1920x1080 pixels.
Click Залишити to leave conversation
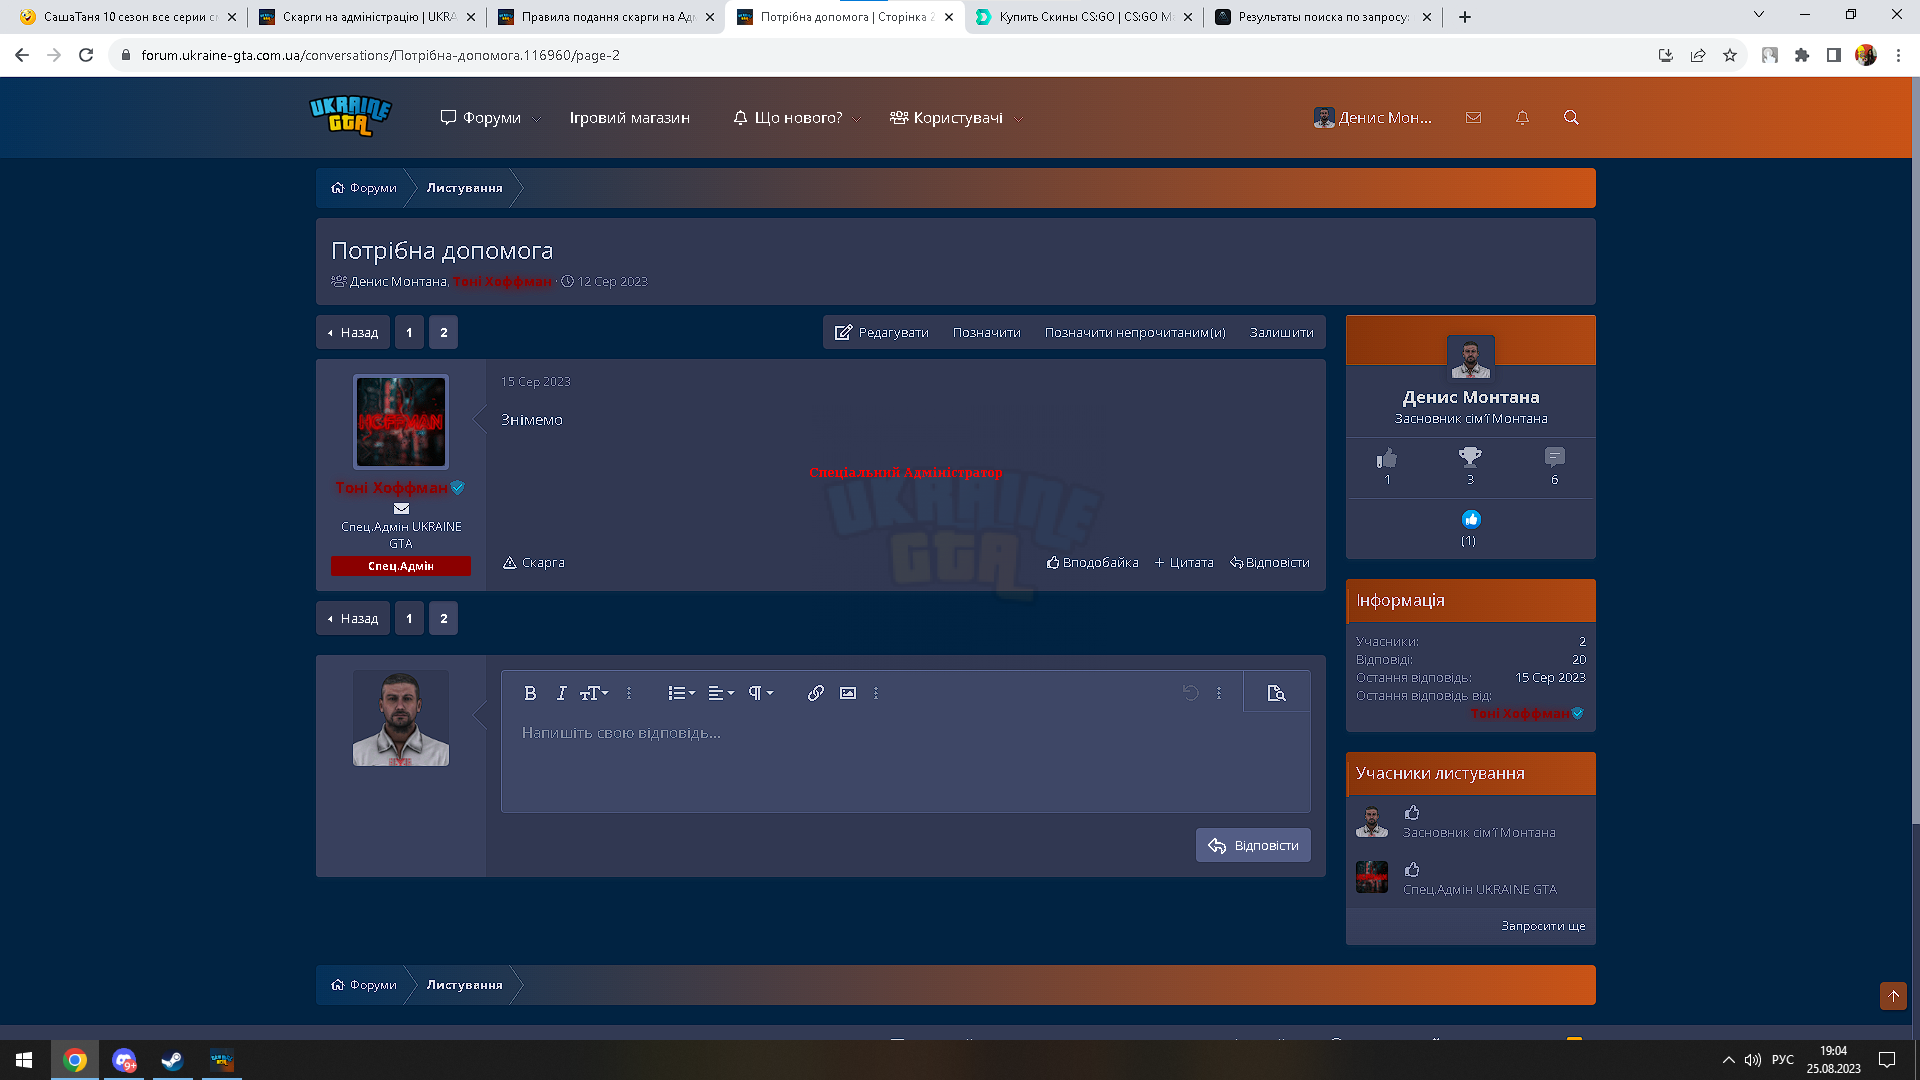pyautogui.click(x=1281, y=333)
